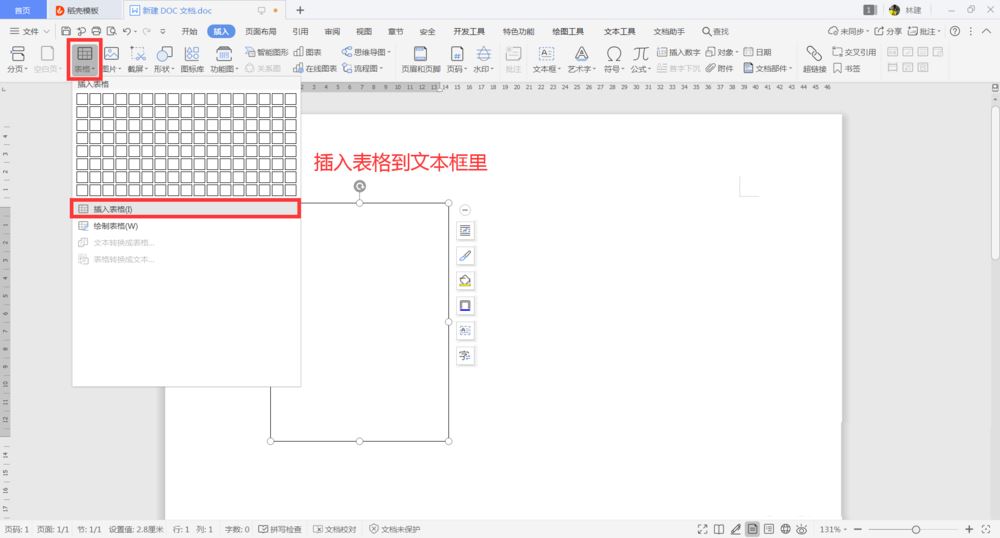Click the shape outline icon beside text box

(465, 305)
